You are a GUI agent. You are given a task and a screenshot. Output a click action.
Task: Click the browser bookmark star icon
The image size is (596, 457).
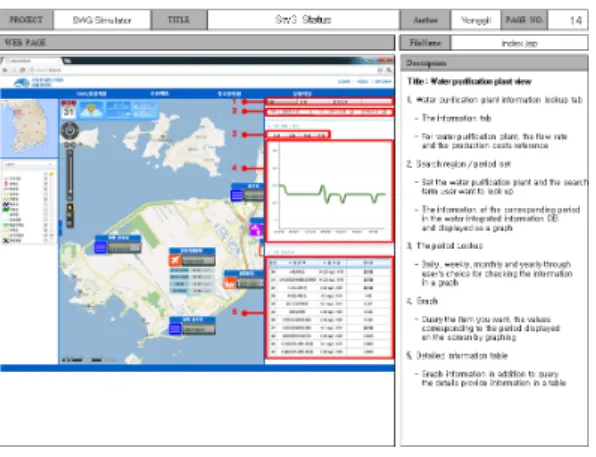click(380, 70)
